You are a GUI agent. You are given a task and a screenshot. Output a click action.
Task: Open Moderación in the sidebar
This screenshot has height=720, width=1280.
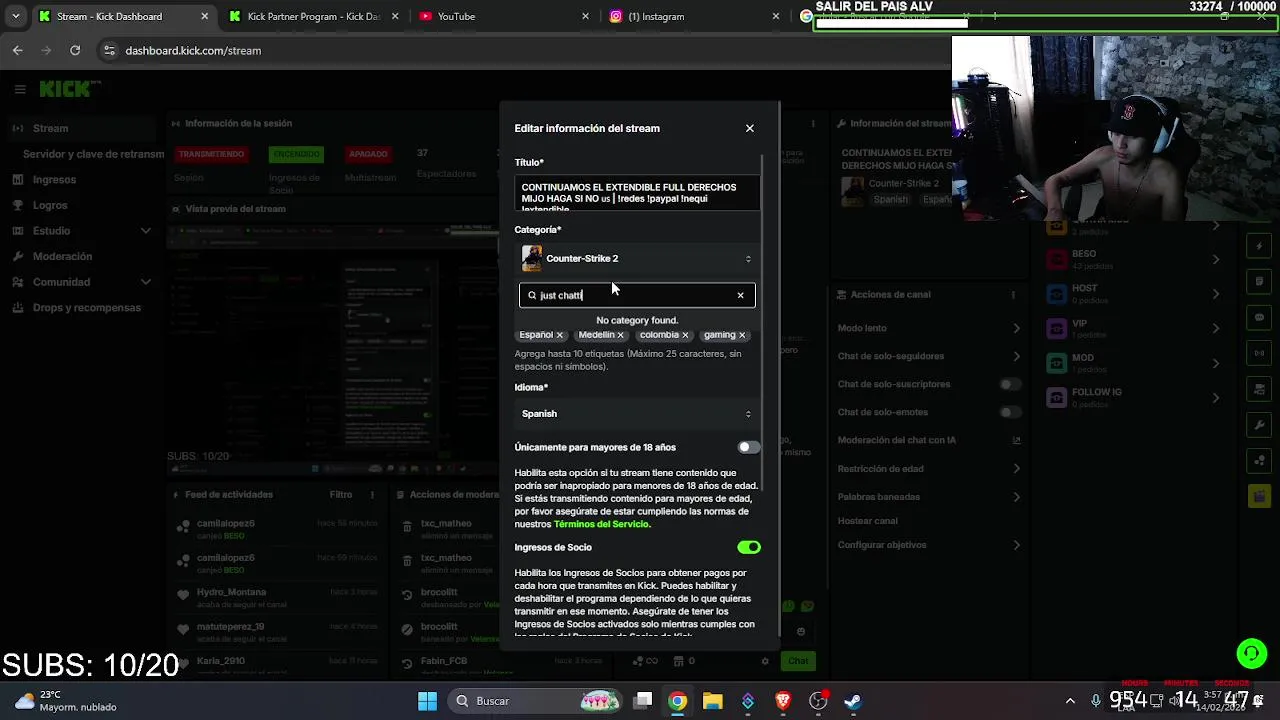tap(62, 257)
